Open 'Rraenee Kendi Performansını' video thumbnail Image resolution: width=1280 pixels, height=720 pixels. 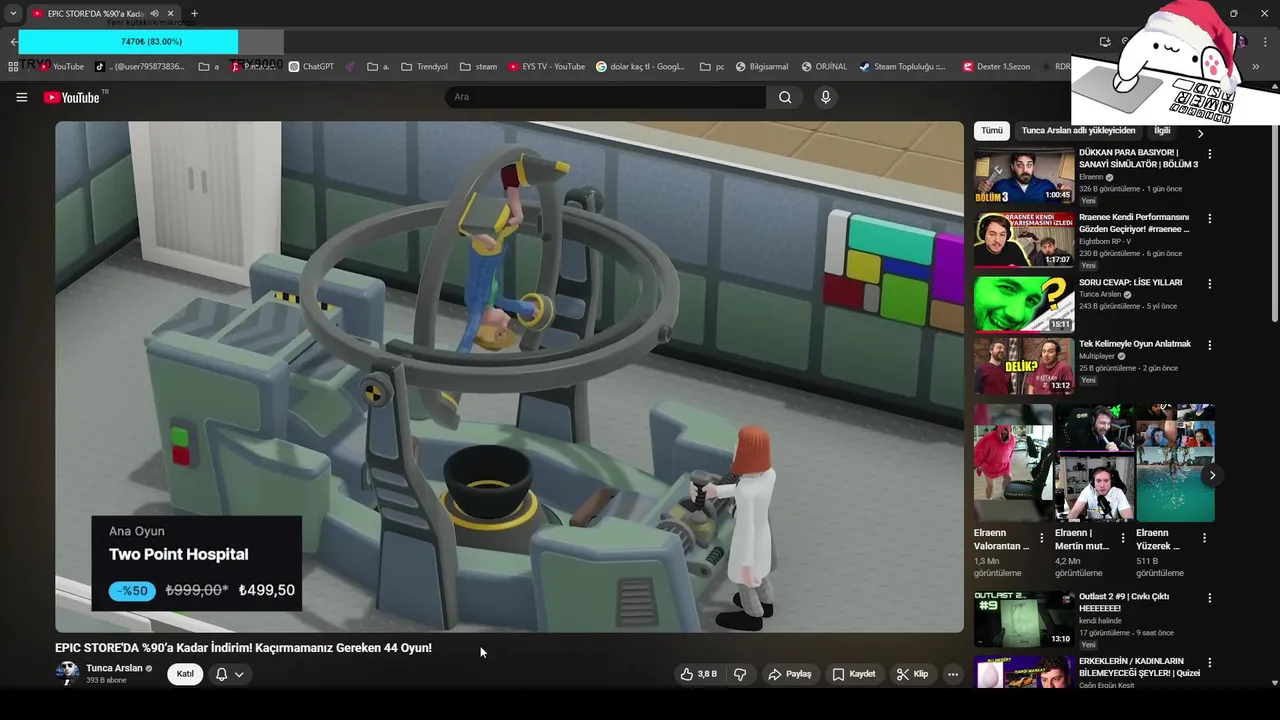[x=1024, y=240]
